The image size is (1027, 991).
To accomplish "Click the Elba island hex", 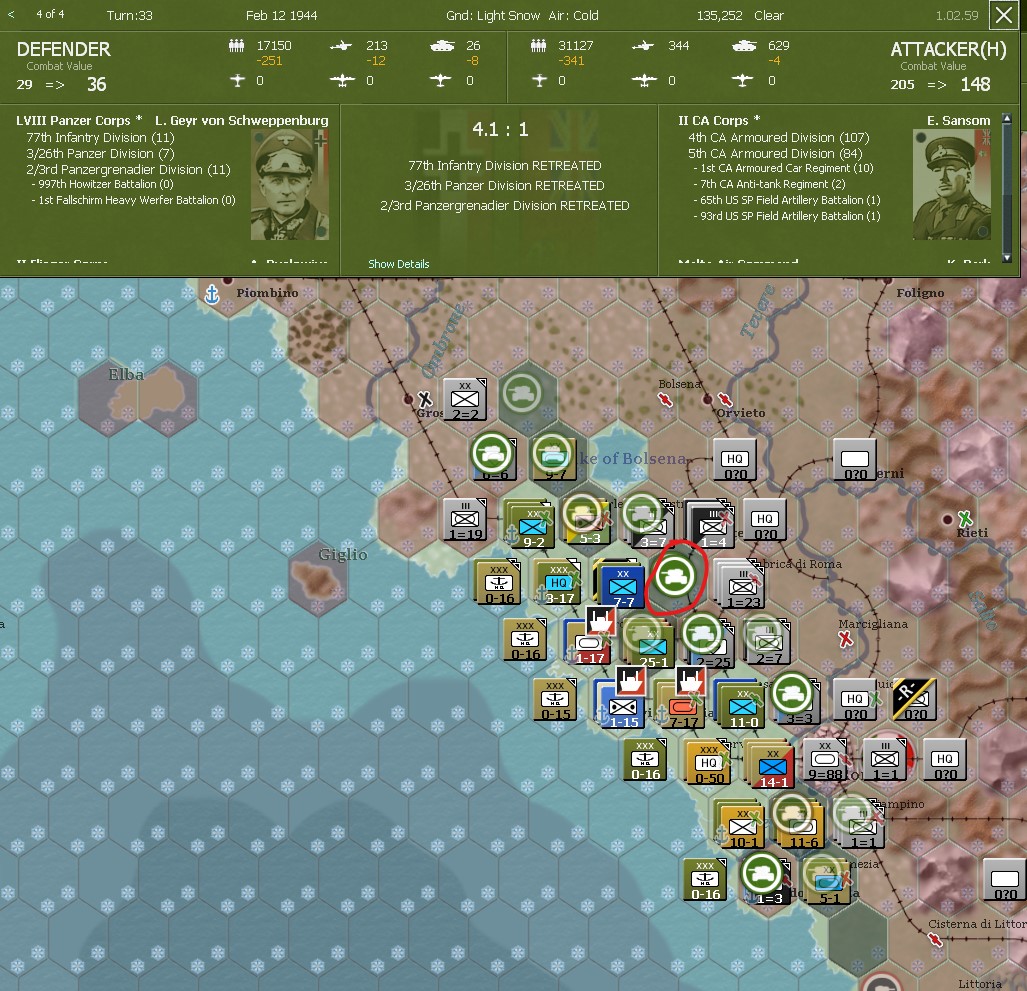I will click(x=138, y=398).
